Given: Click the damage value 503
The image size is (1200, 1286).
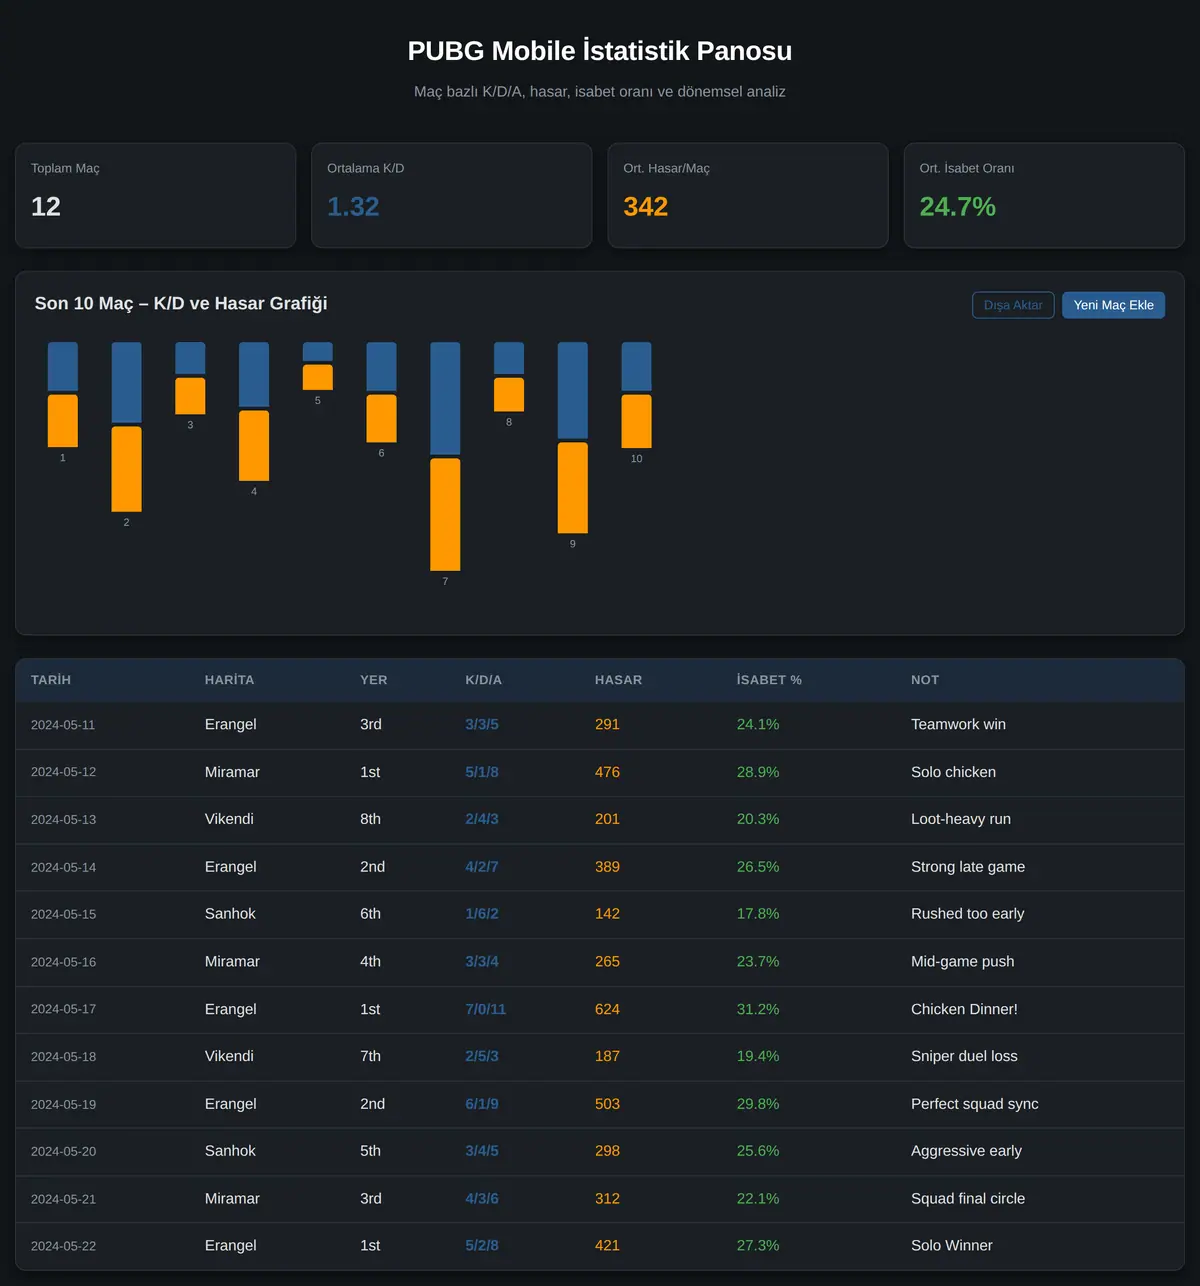Looking at the screenshot, I should pos(607,1104).
